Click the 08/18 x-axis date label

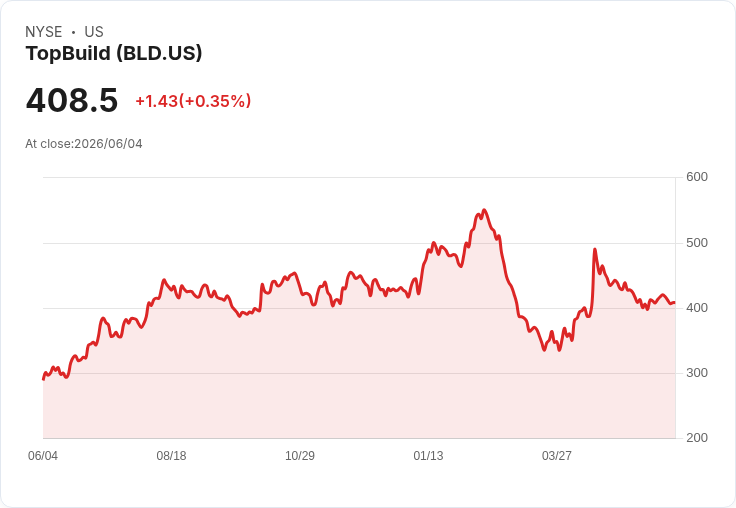coord(171,455)
